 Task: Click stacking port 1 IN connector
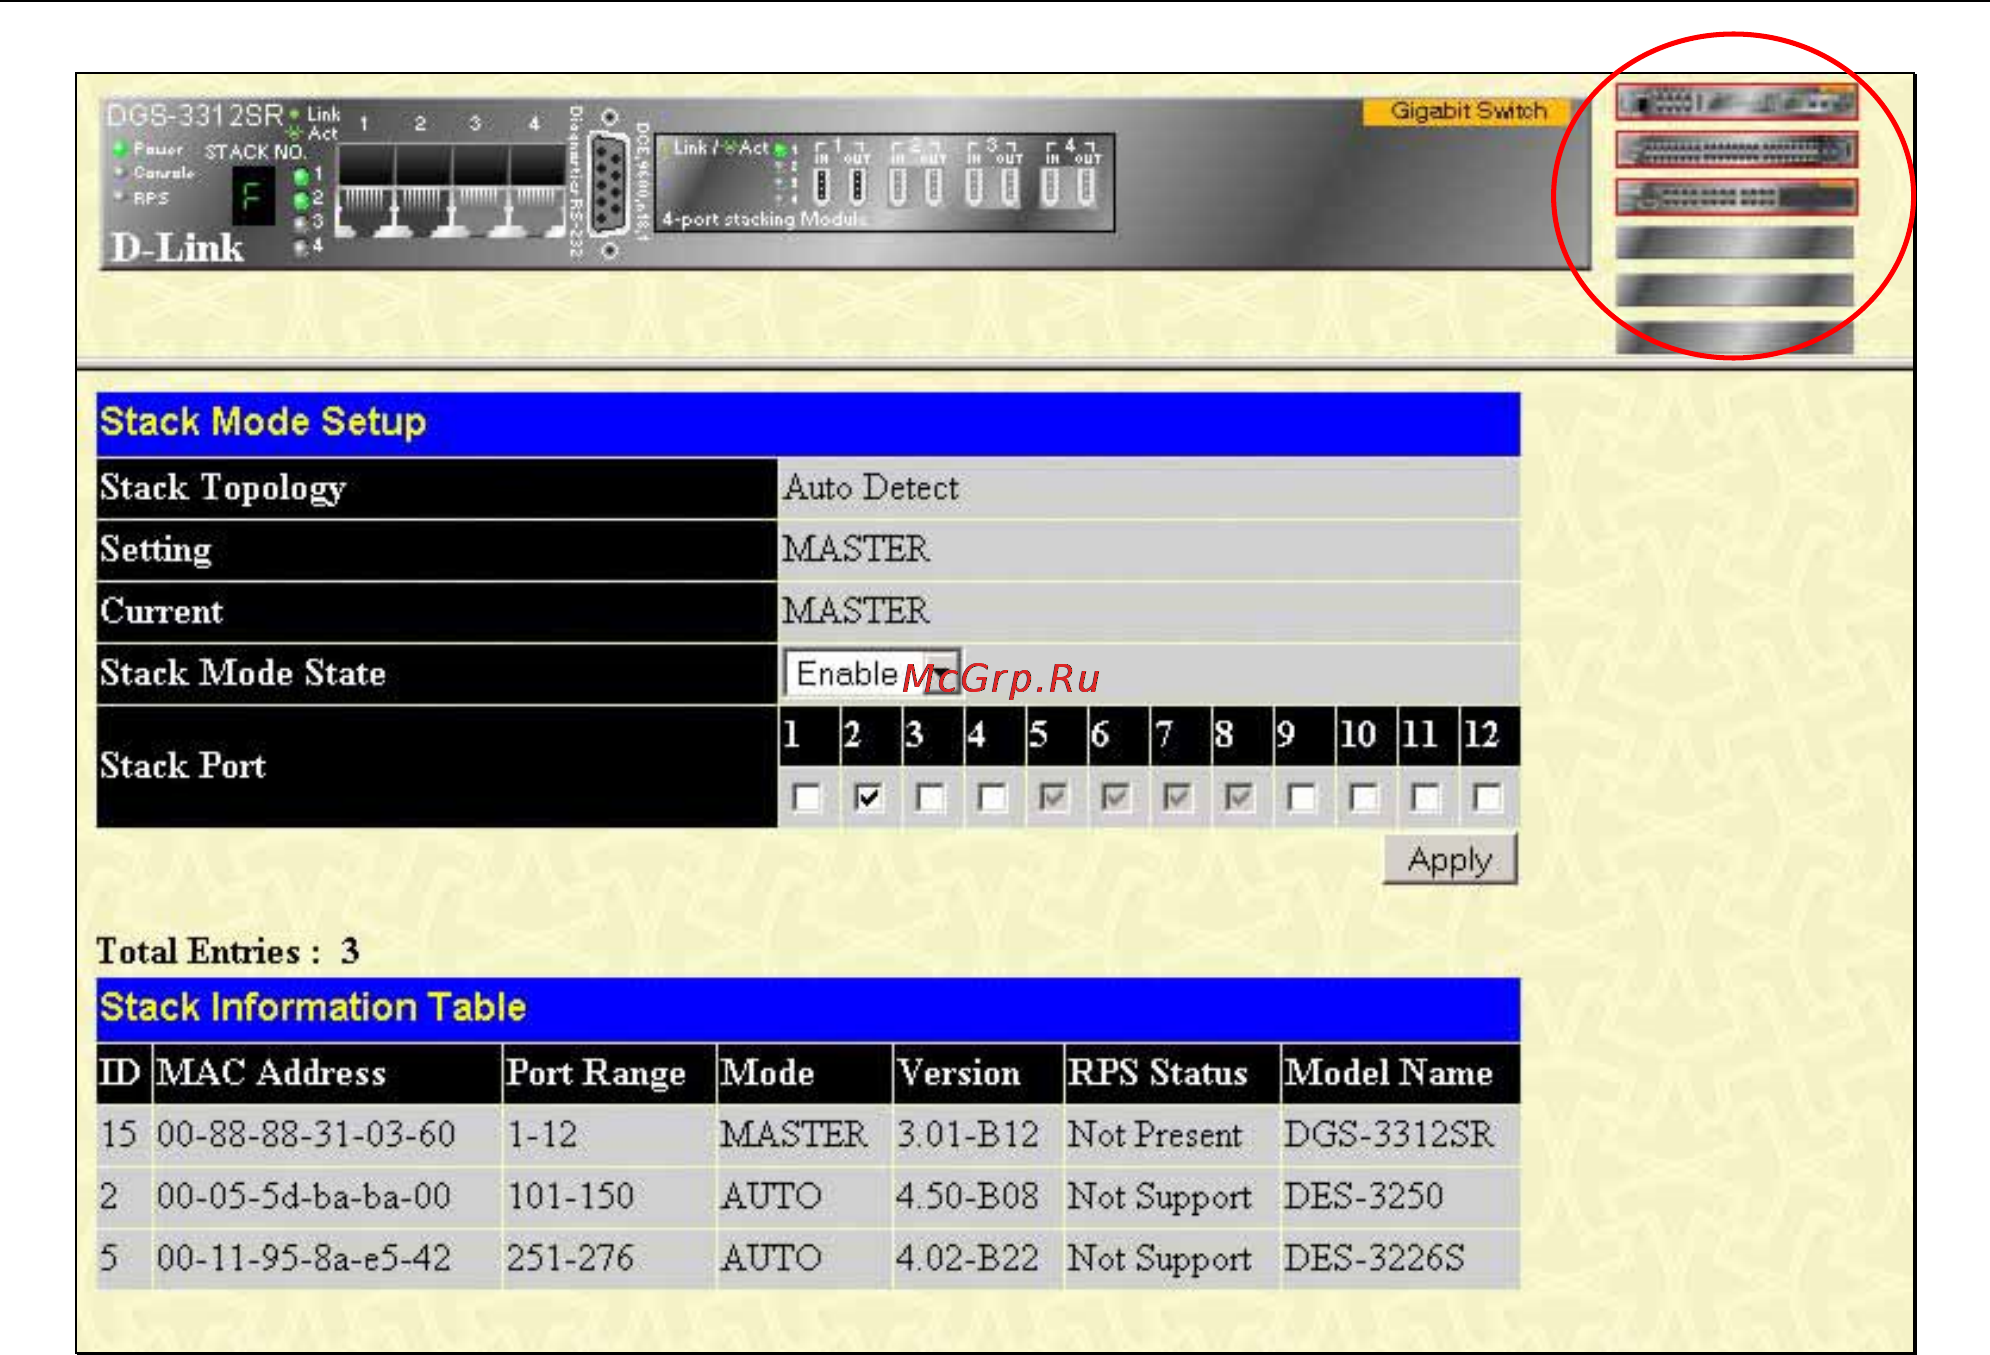tap(822, 186)
